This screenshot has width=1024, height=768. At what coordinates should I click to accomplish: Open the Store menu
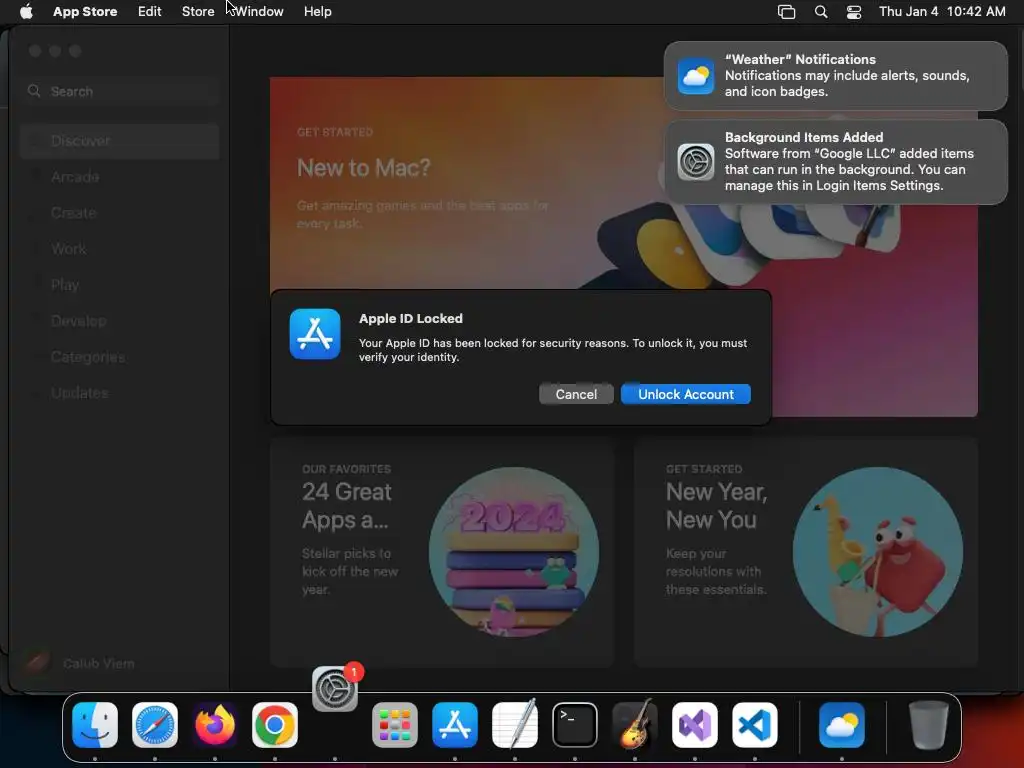pos(198,12)
